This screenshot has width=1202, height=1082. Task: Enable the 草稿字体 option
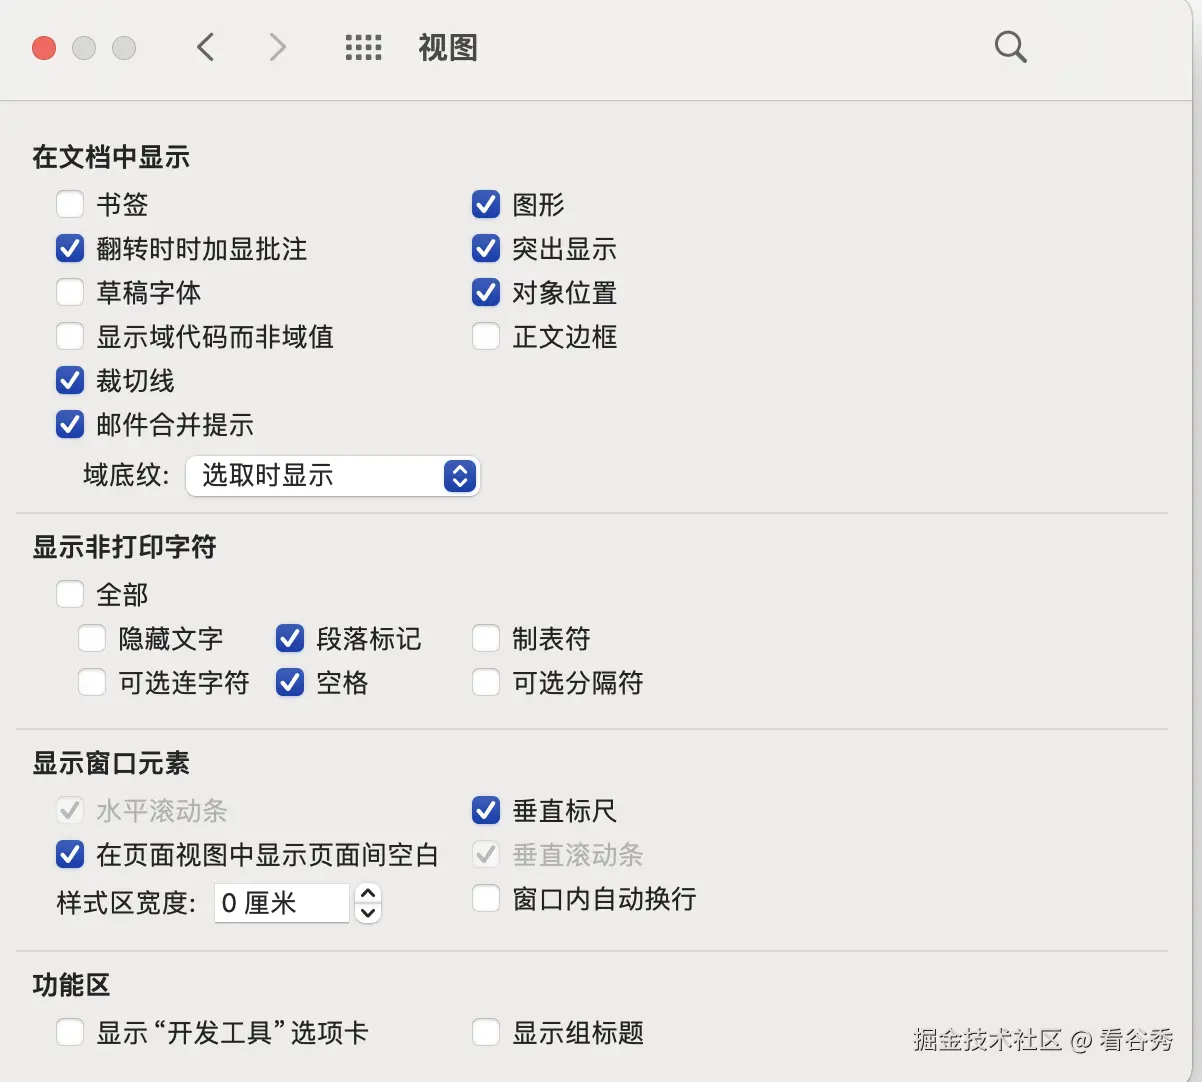click(x=70, y=292)
